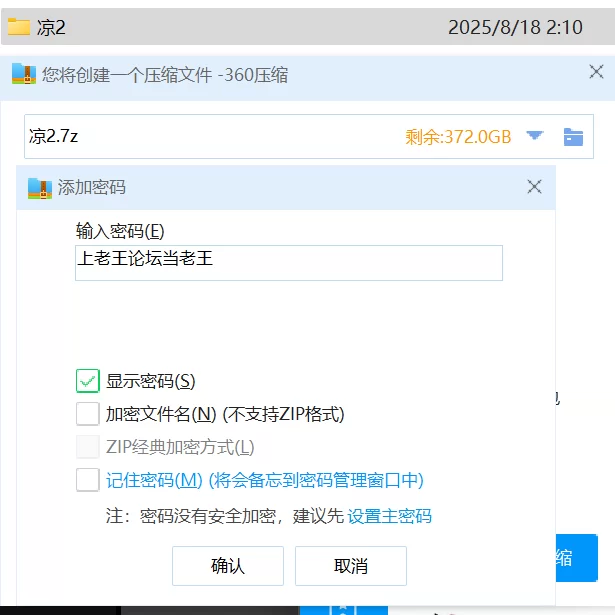Open the 设置主密码 link
The image size is (615, 615).
coord(389,516)
